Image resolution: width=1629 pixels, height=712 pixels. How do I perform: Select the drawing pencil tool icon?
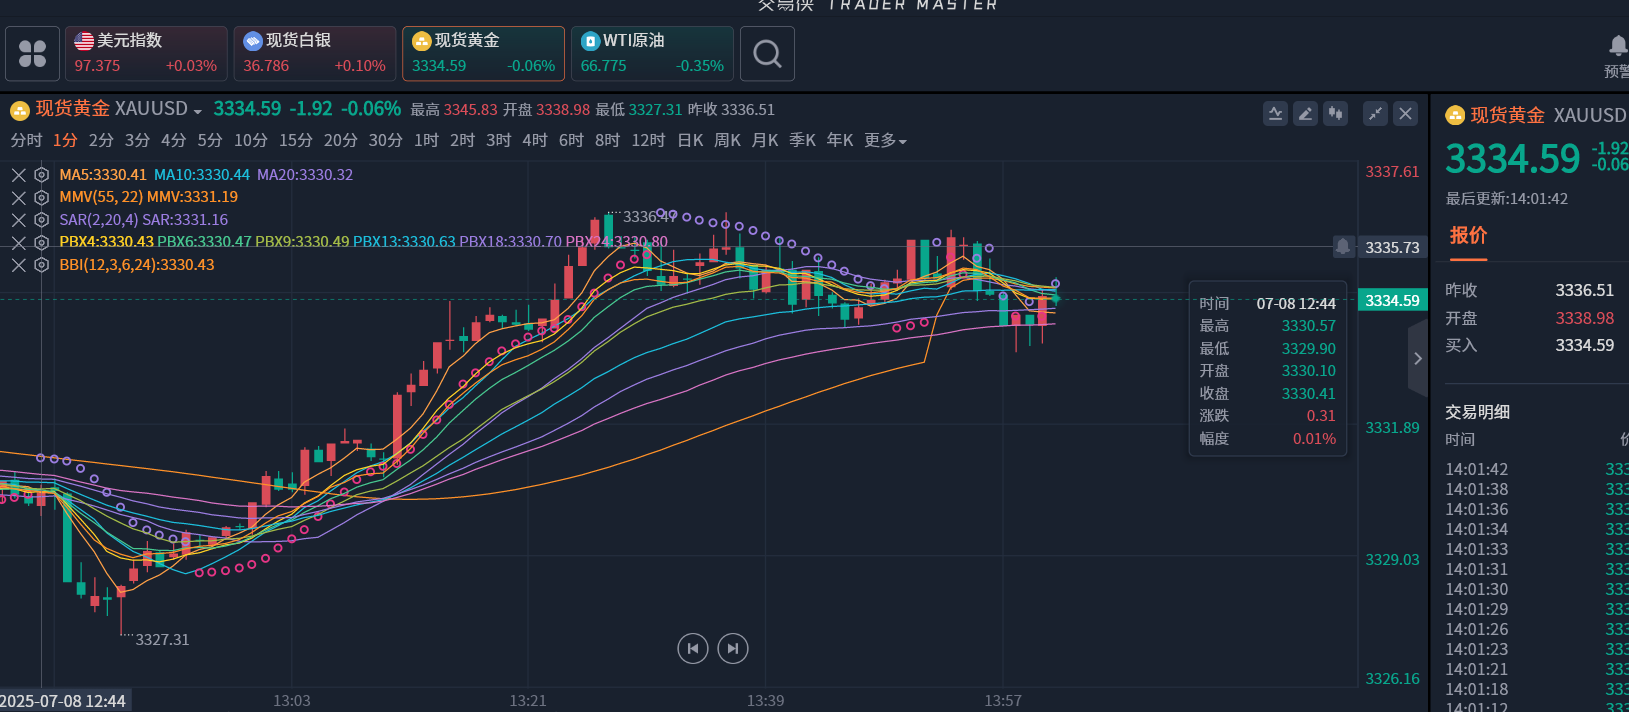1305,114
